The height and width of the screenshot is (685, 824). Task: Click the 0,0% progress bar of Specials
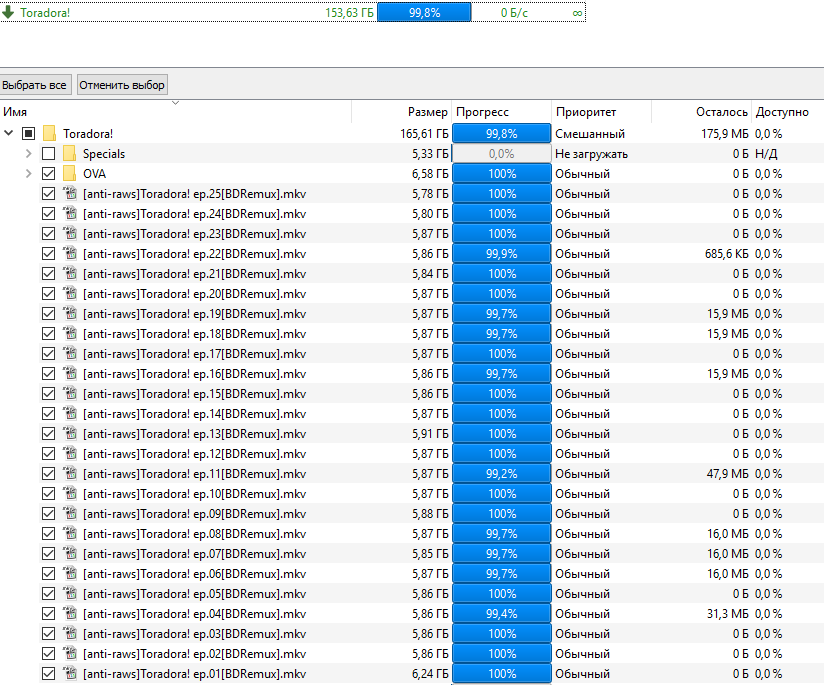(501, 154)
